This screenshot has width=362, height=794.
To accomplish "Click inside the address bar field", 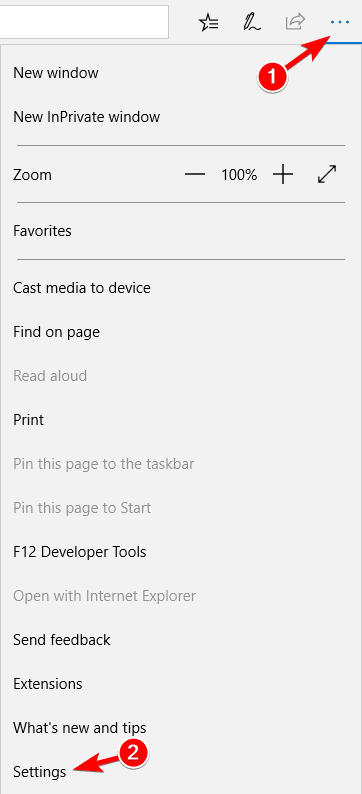I will [84, 22].
